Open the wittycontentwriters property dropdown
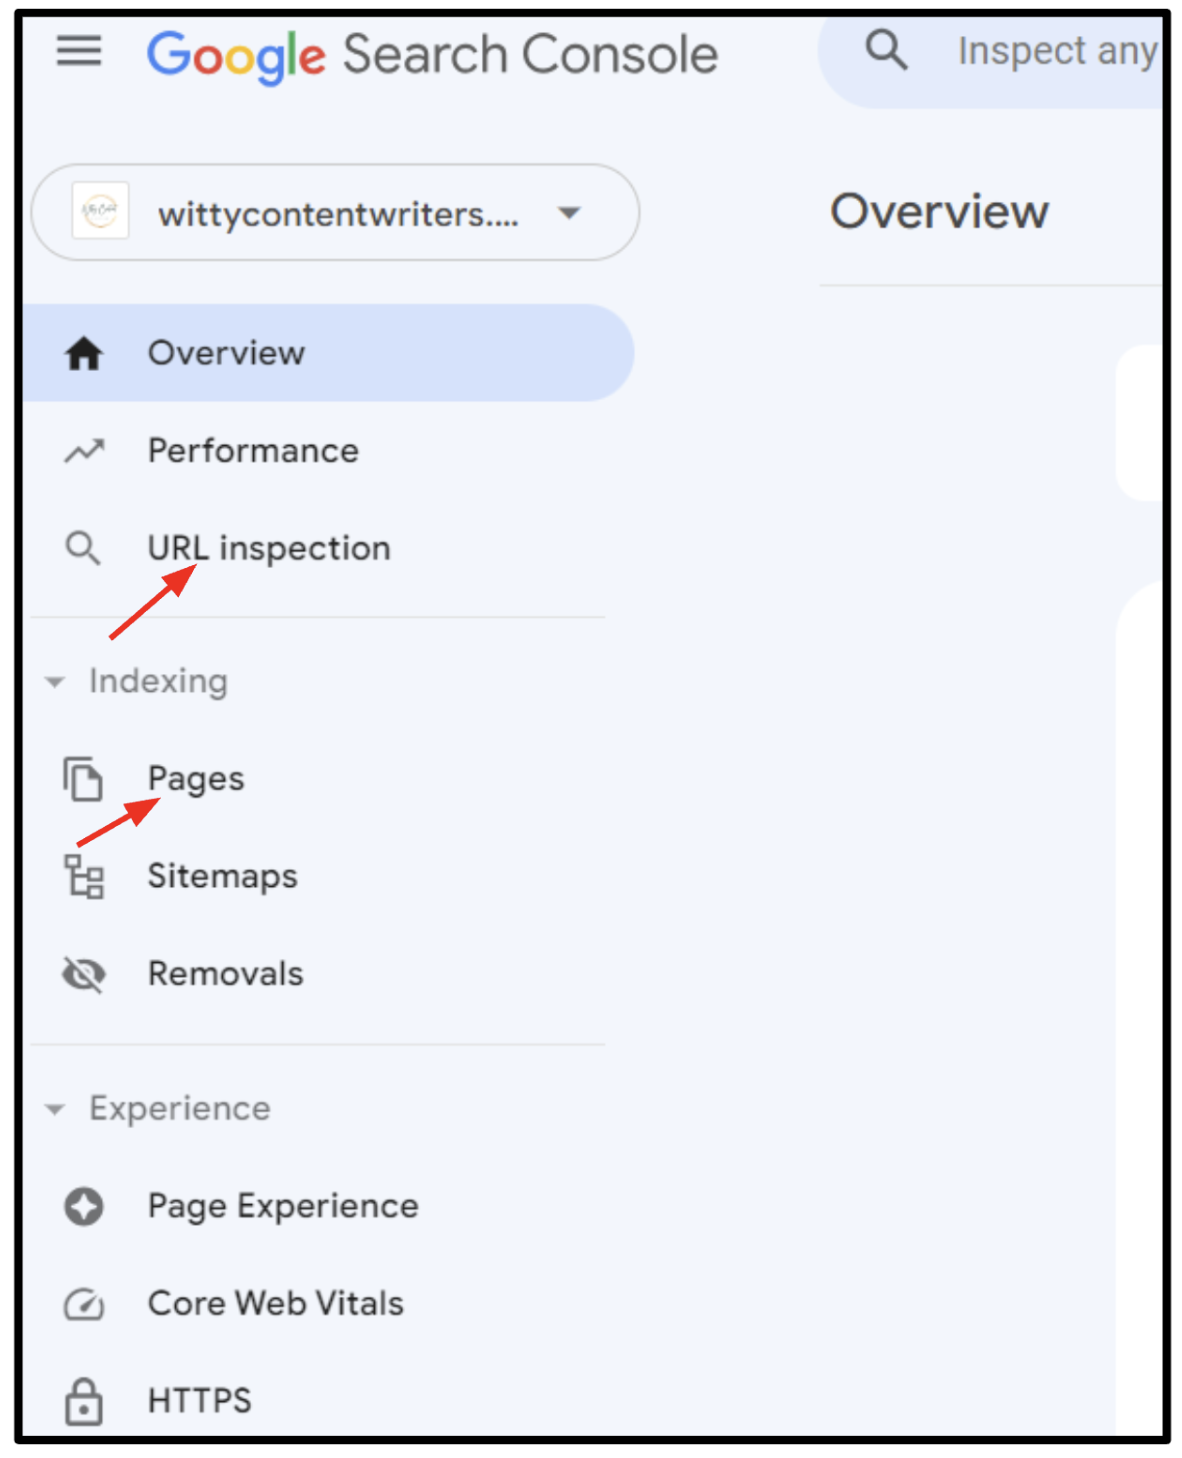This screenshot has height=1458, width=1182. 569,213
